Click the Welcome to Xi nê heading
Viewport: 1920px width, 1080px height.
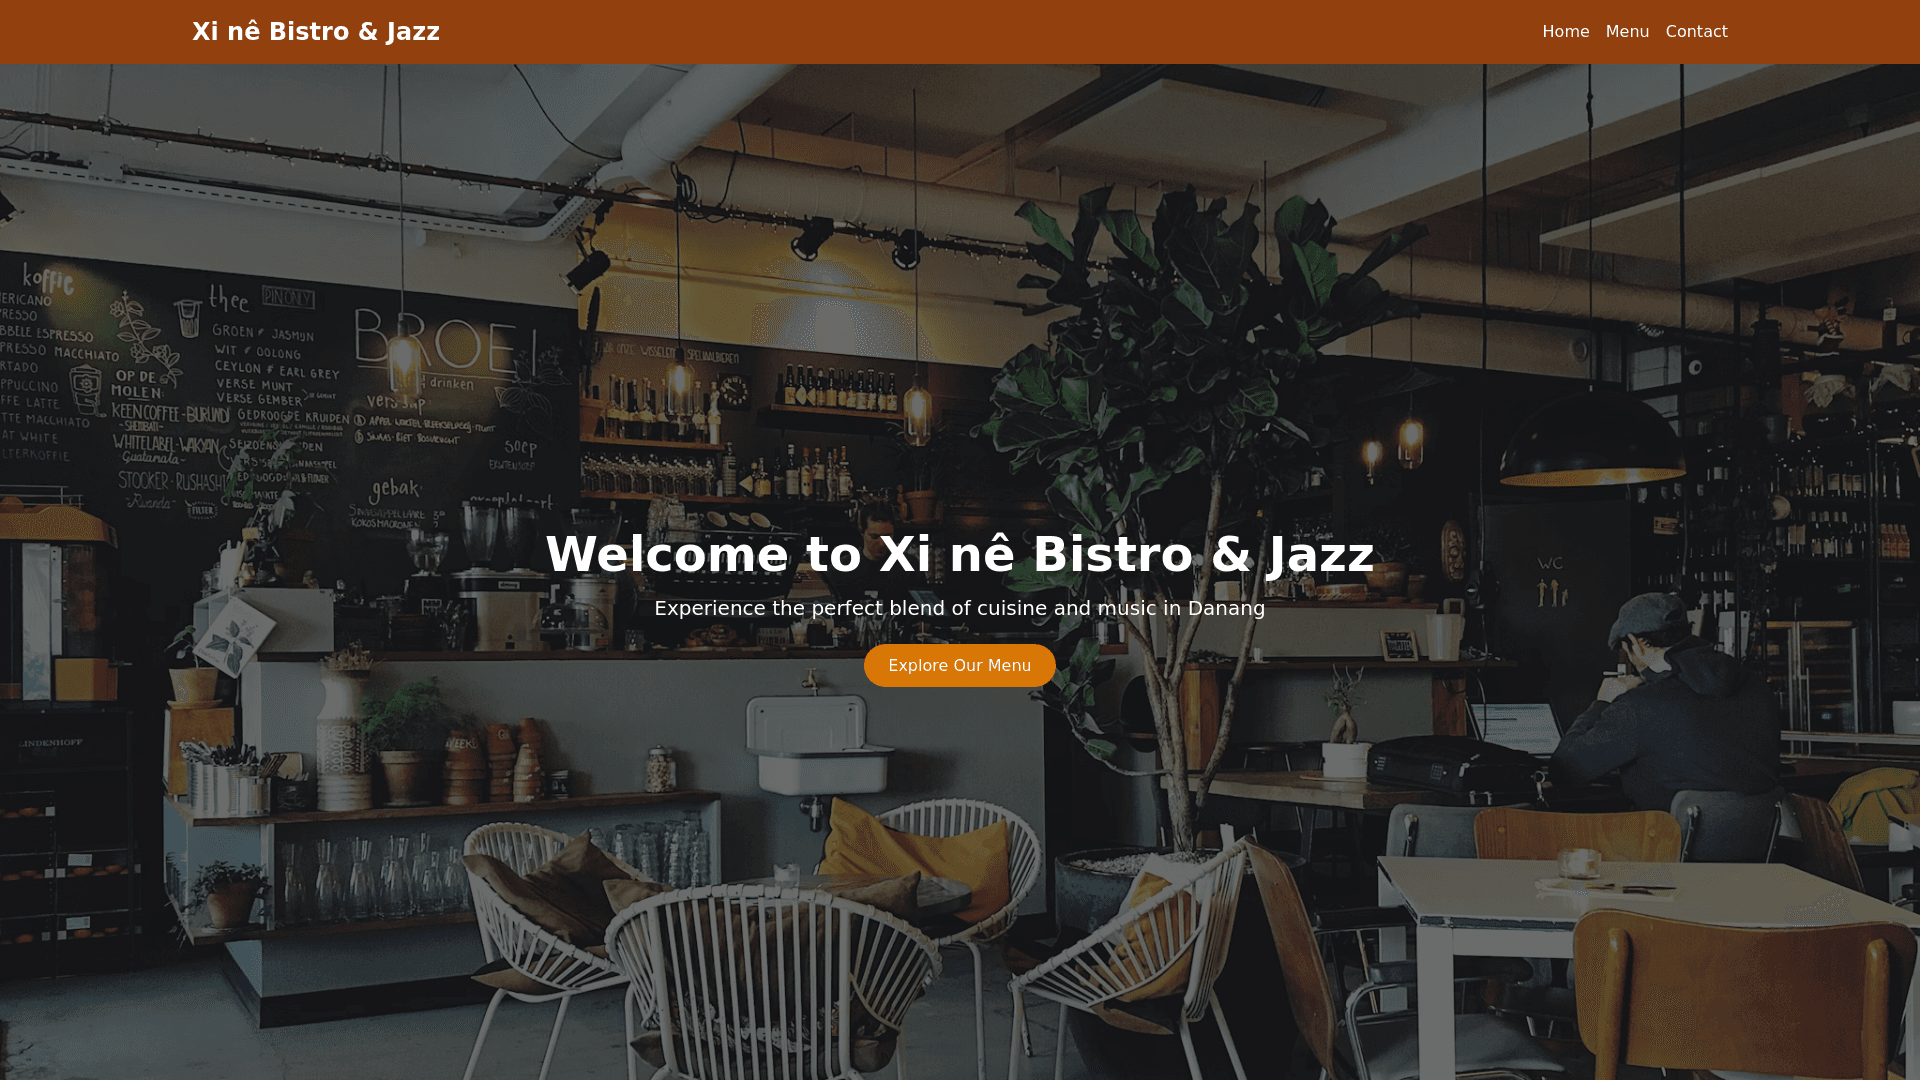(x=959, y=554)
